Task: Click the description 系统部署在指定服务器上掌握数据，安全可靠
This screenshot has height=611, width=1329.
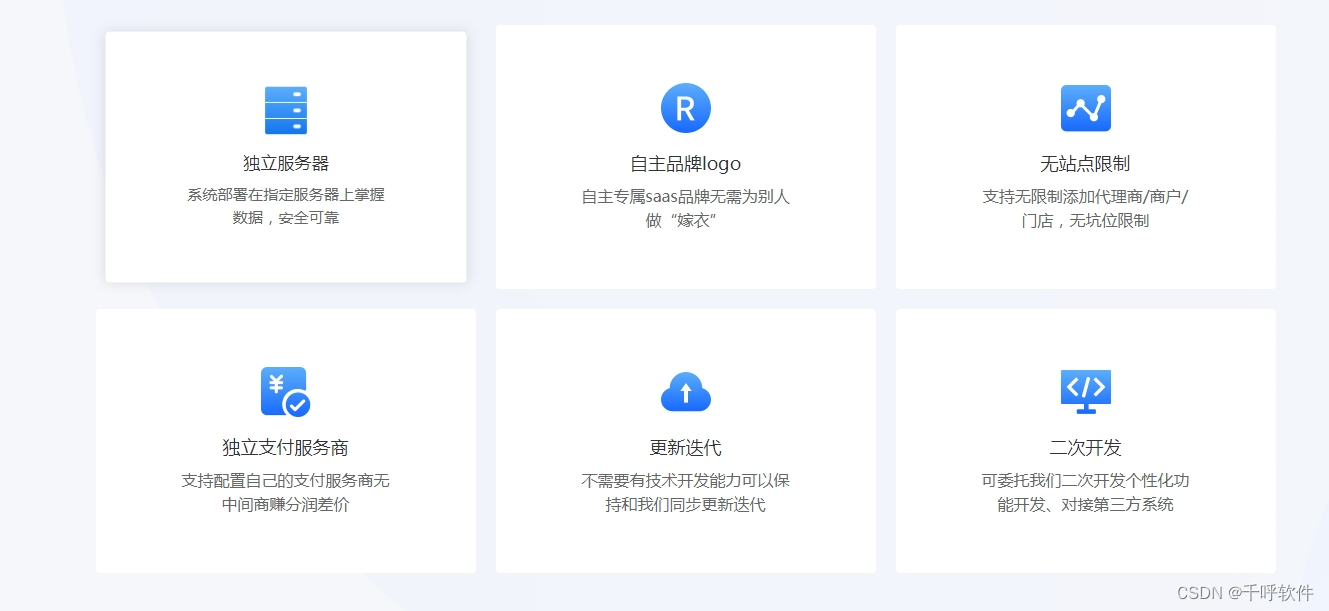Action: 286,206
